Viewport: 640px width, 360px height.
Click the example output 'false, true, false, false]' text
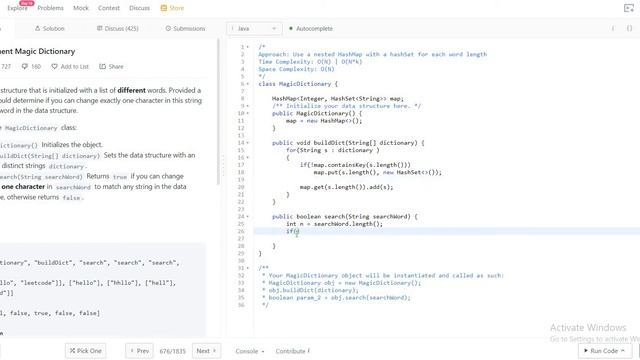55,313
